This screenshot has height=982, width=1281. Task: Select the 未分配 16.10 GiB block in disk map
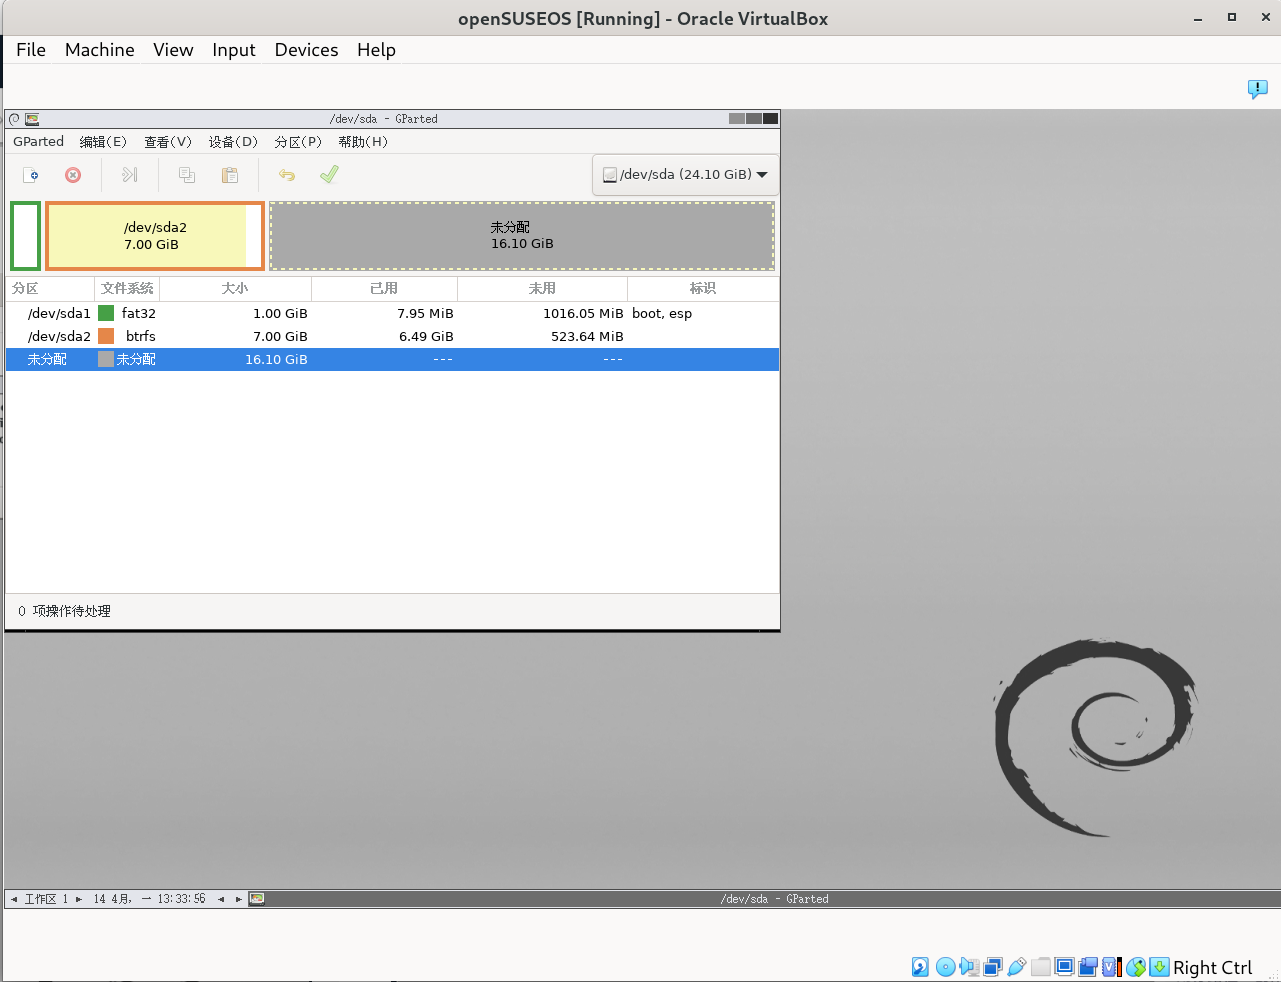pos(522,236)
